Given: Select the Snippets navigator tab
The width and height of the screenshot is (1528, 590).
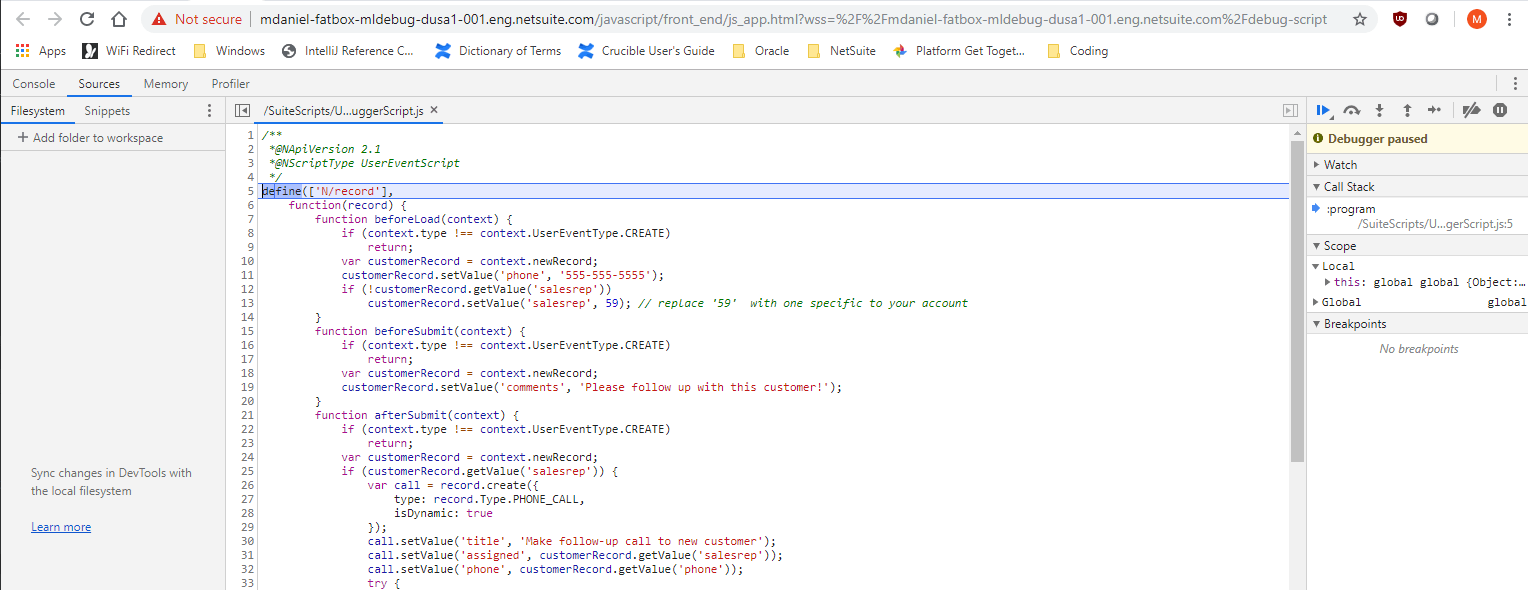Looking at the screenshot, I should point(107,111).
